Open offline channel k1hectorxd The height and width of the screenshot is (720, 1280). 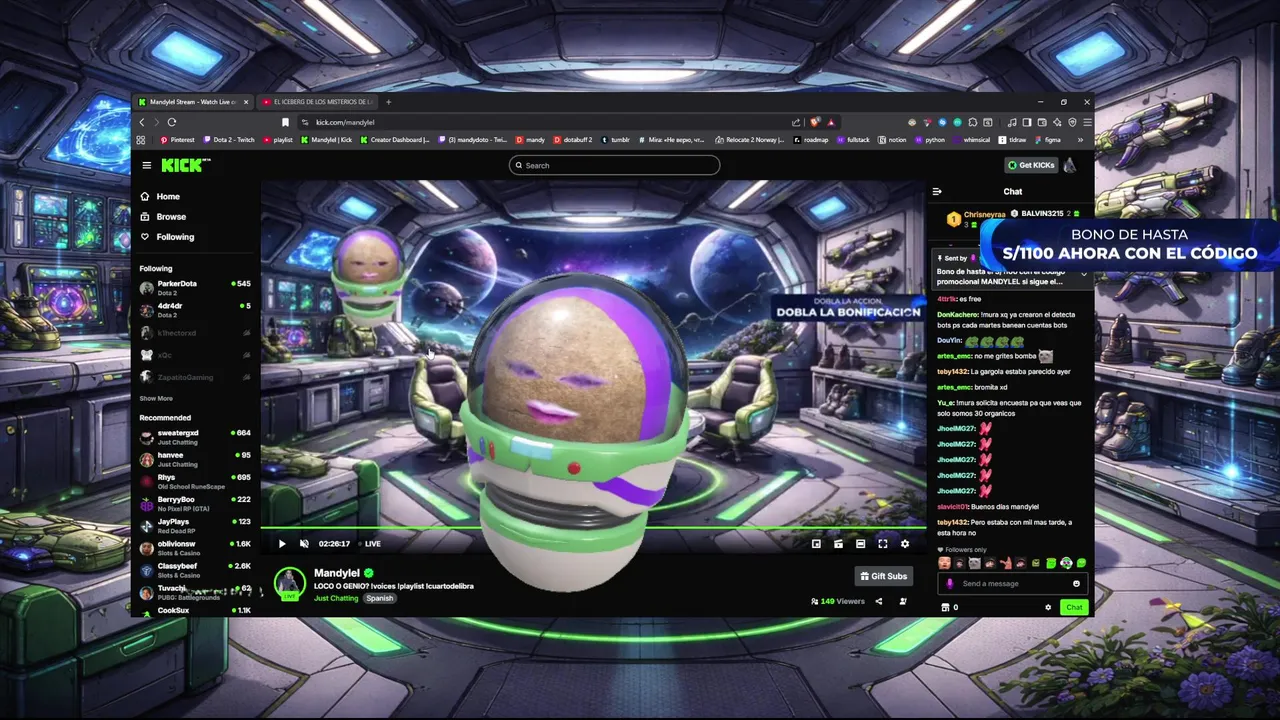click(195, 333)
